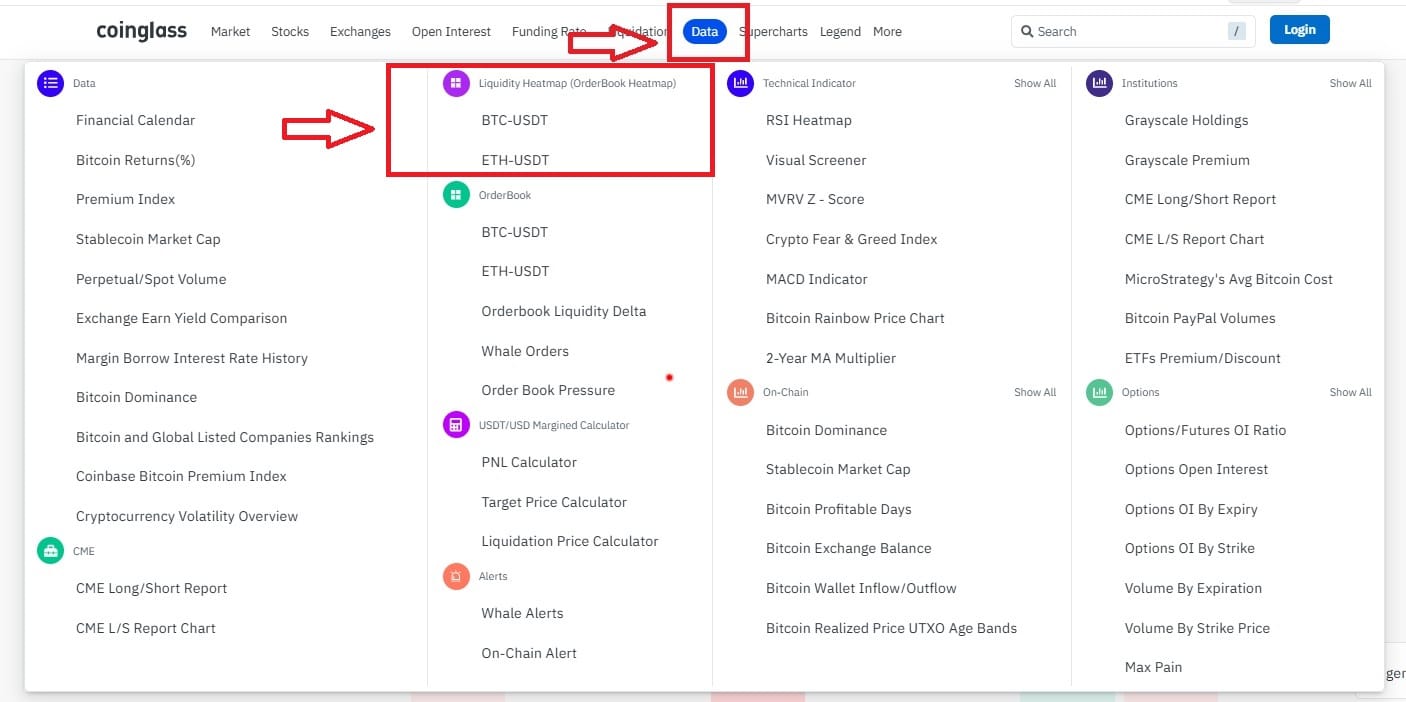Open Bitcoin Returns(%) page
Image resolution: width=1406 pixels, height=702 pixels.
pyautogui.click(x=135, y=160)
